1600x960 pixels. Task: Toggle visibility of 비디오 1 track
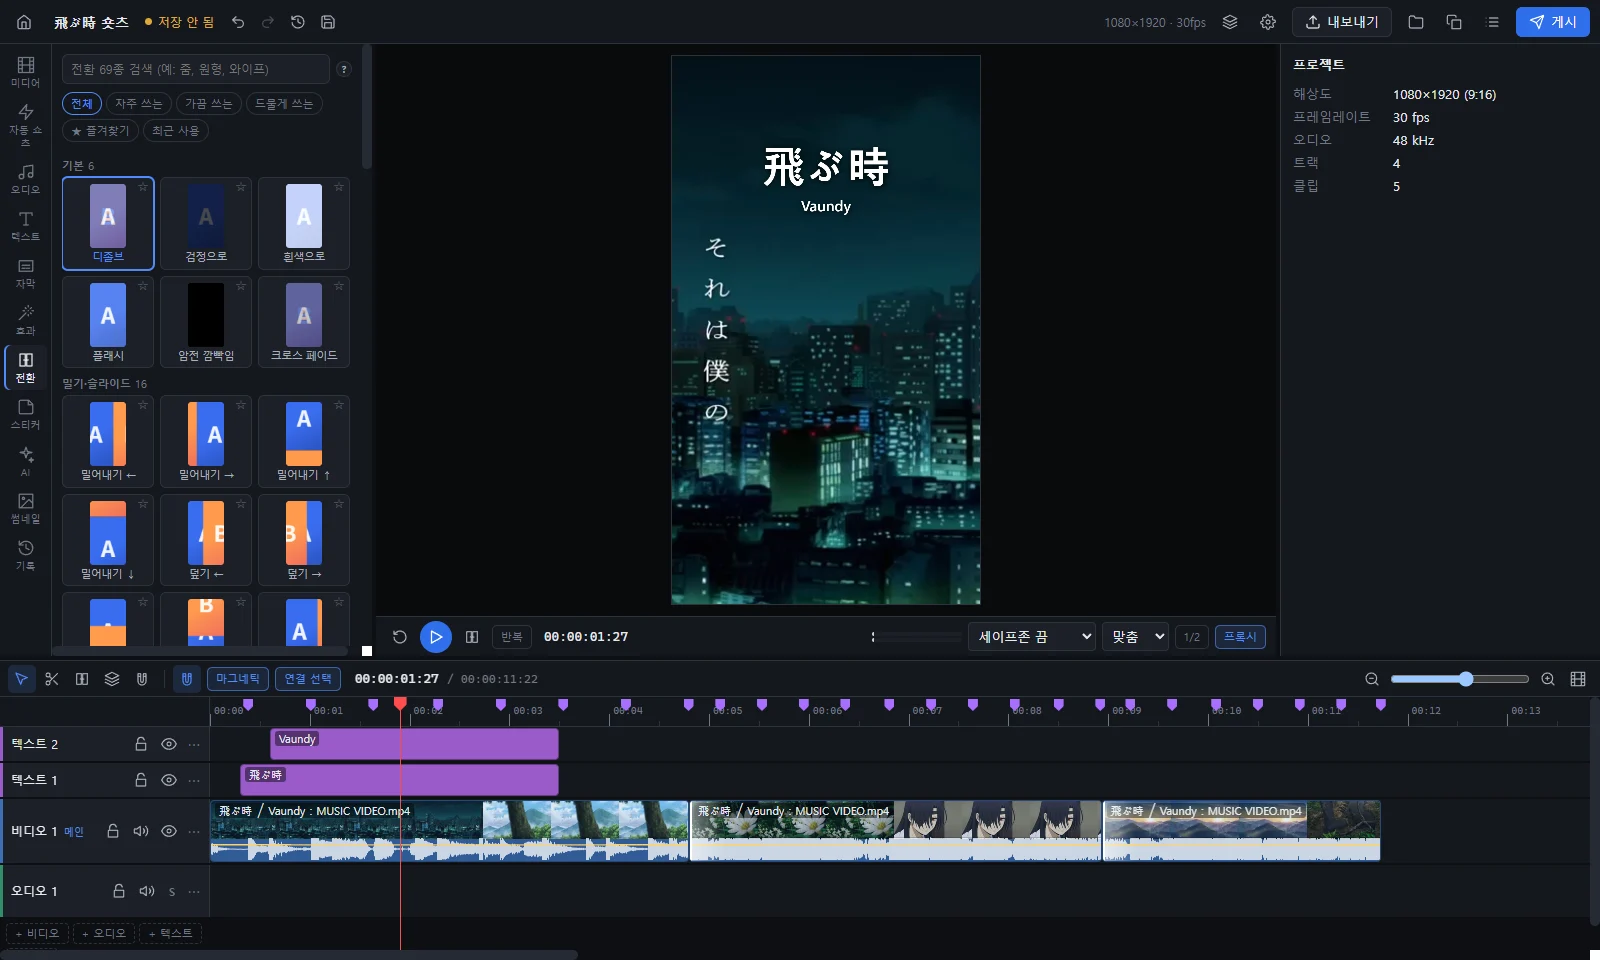click(x=169, y=831)
